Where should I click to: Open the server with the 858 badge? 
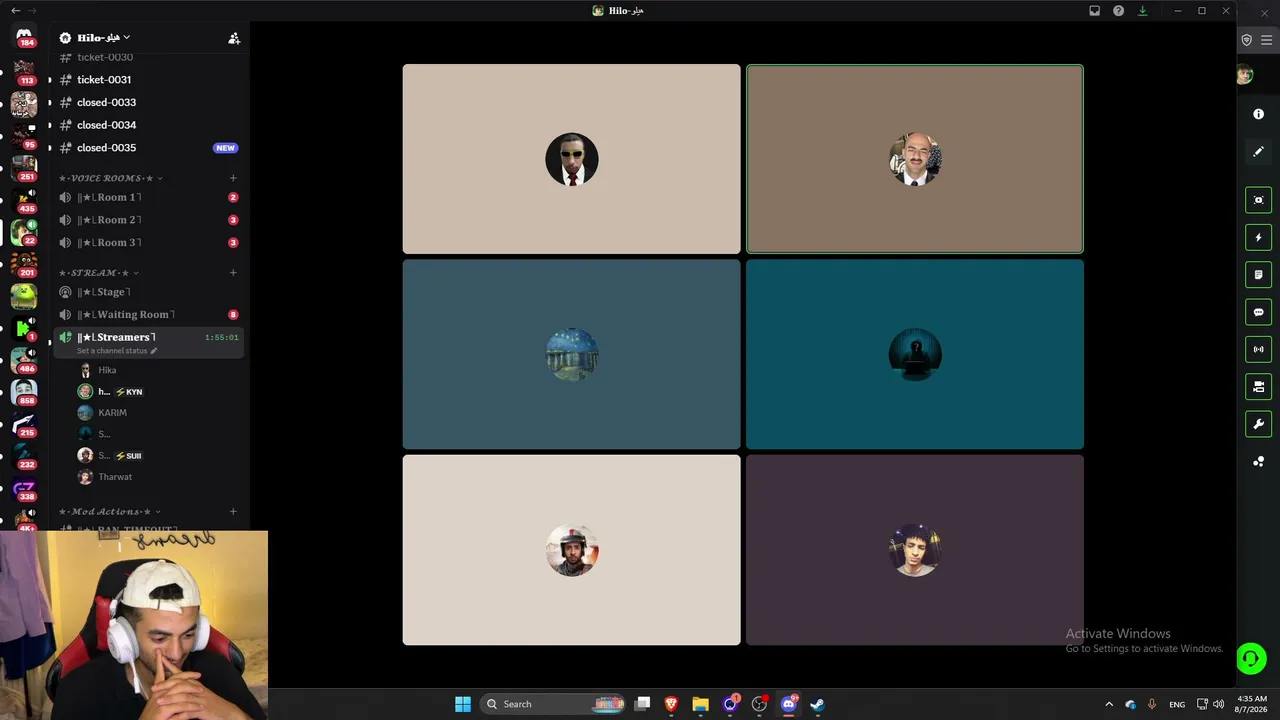pyautogui.click(x=24, y=391)
